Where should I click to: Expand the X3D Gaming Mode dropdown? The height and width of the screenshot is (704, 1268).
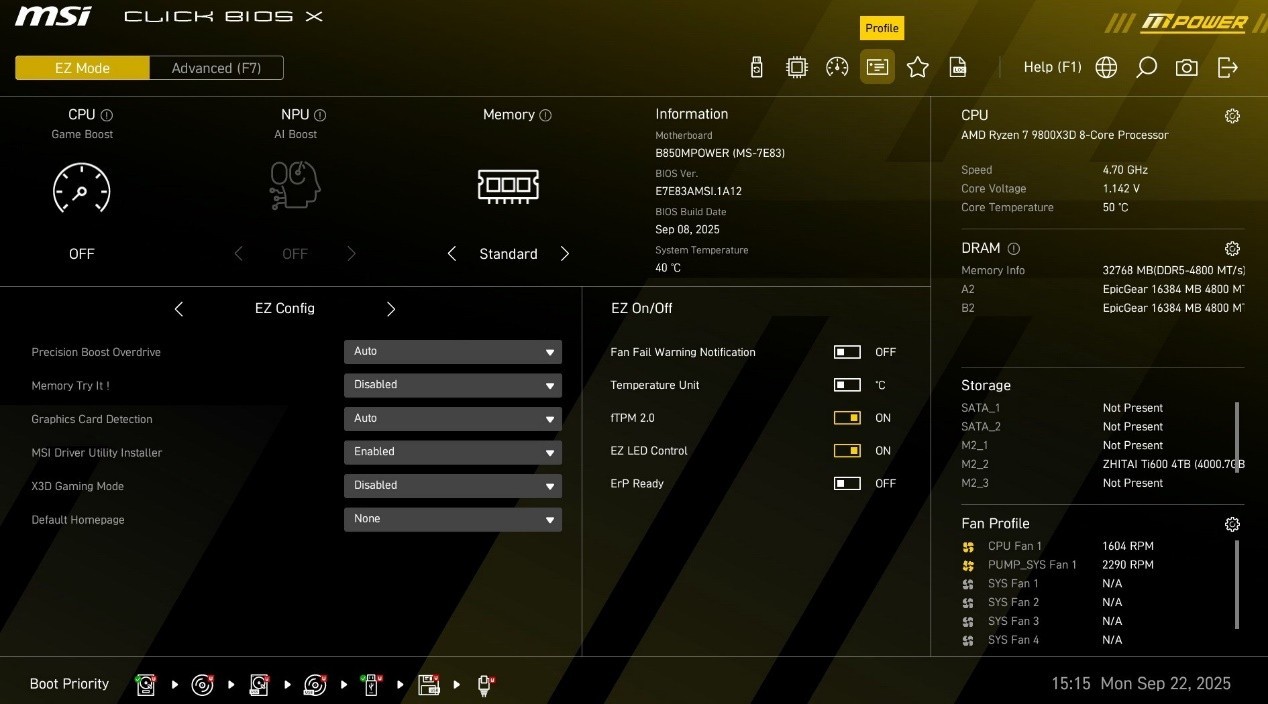click(452, 486)
